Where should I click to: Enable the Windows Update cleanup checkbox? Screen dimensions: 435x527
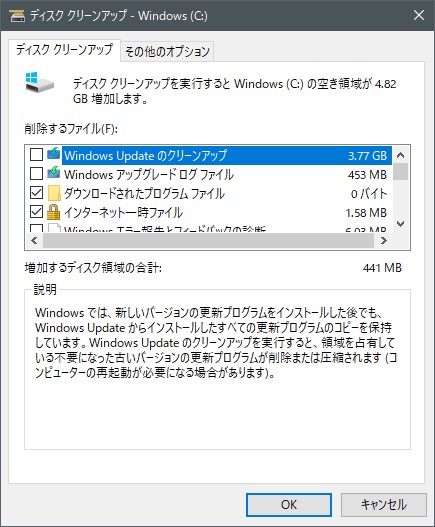coord(36,155)
